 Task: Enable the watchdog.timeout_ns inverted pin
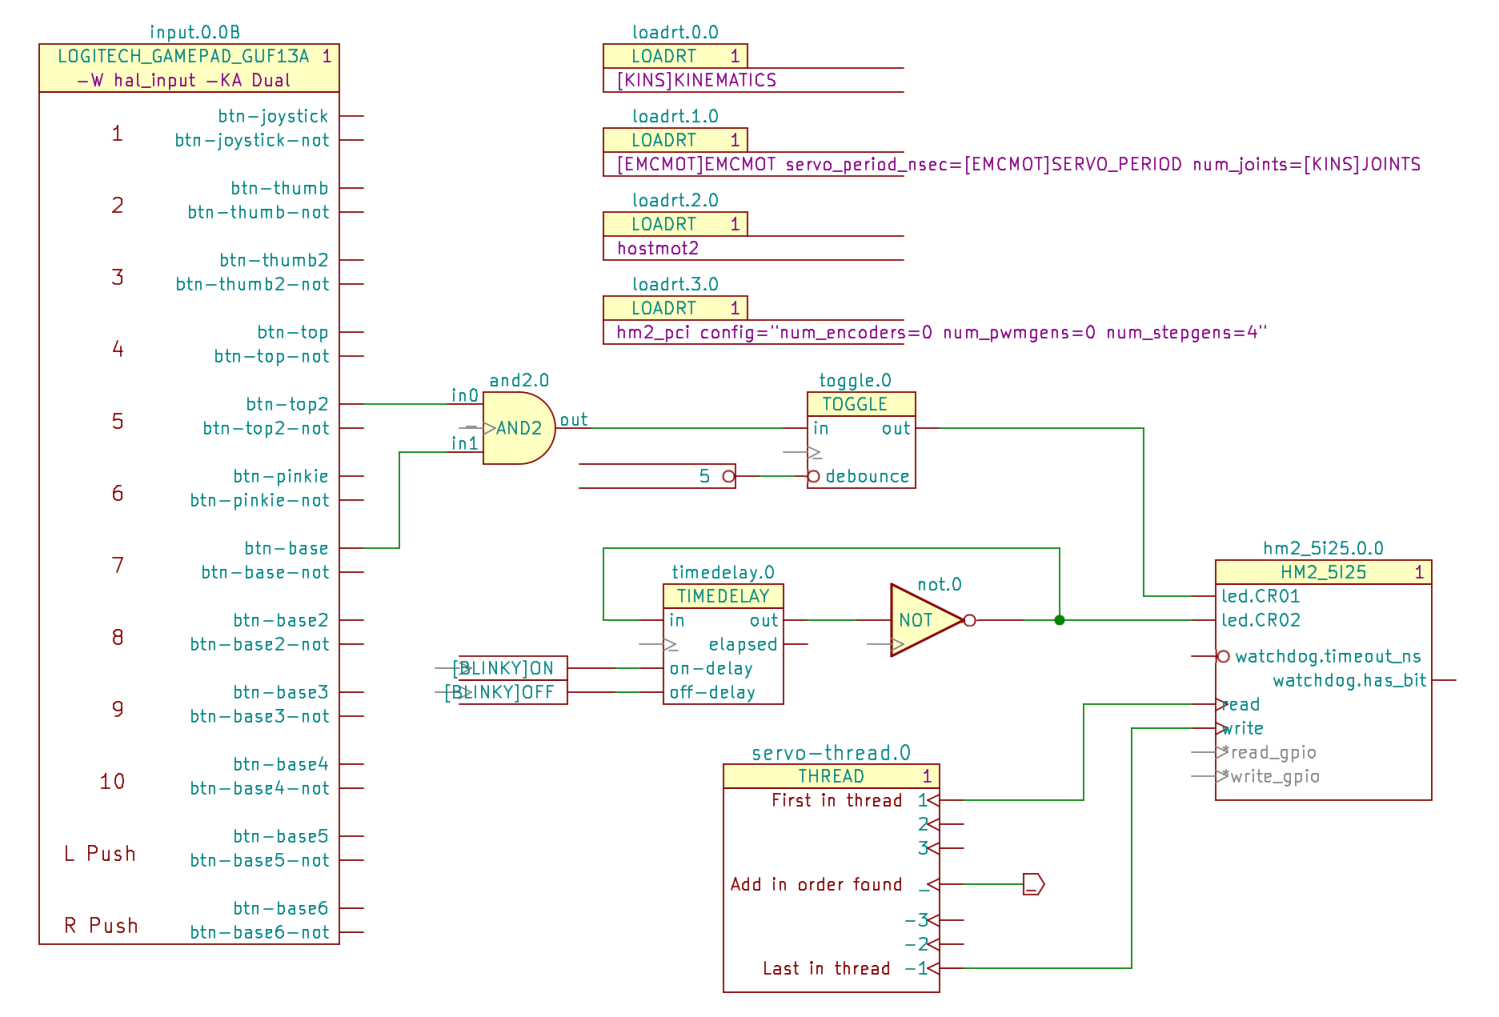(1223, 657)
